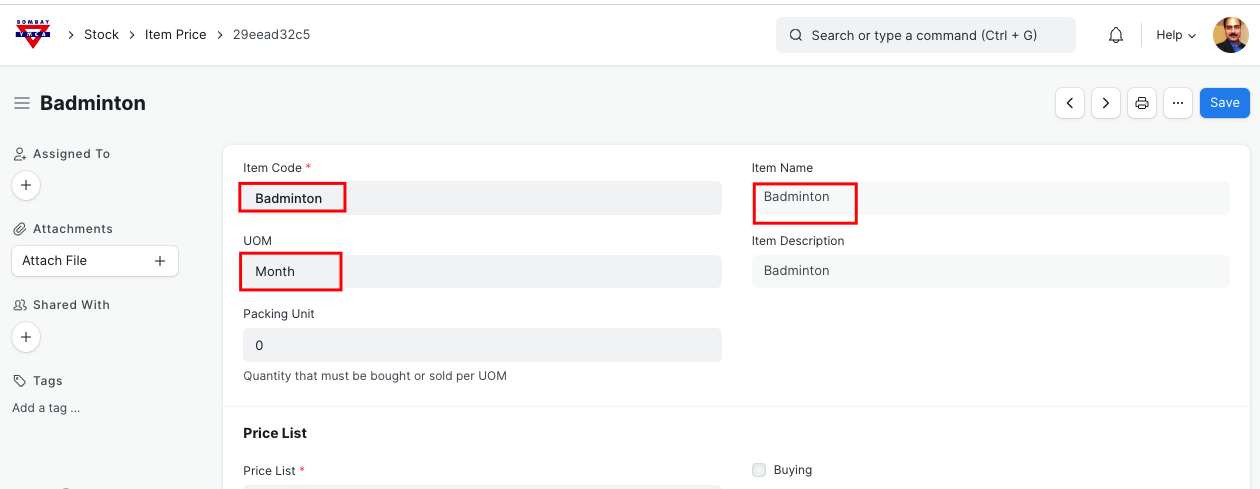
Task: Click plus button under Shared With
Action: point(26,337)
